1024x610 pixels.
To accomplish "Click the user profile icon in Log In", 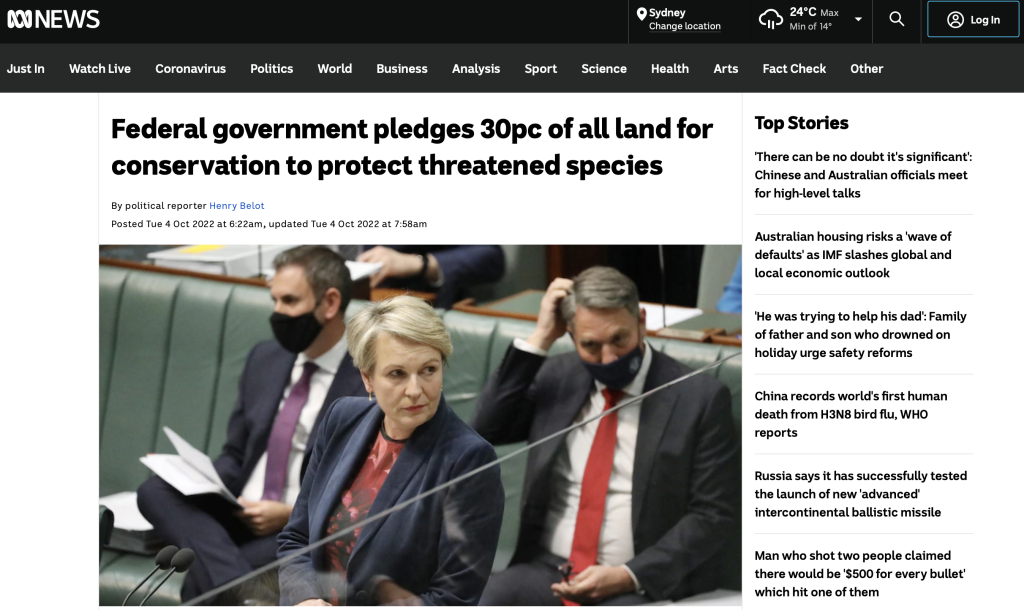I will [955, 20].
